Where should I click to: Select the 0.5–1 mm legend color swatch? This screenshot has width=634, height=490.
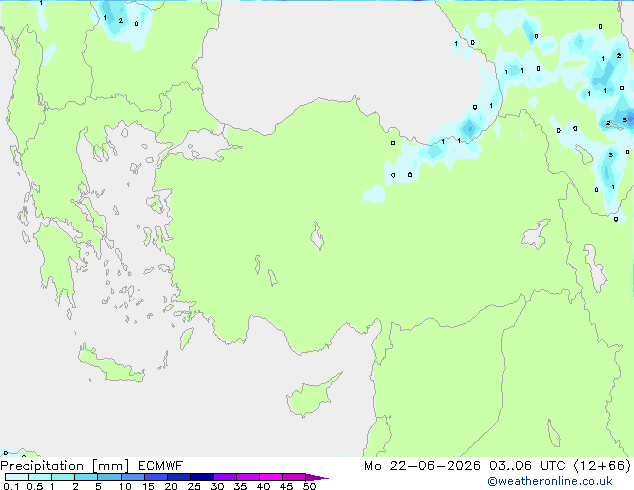coord(40,477)
